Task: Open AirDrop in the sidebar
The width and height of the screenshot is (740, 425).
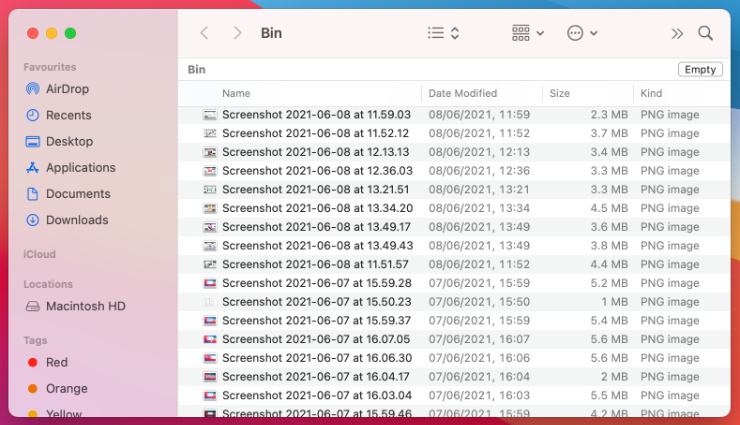Action: 57,89
